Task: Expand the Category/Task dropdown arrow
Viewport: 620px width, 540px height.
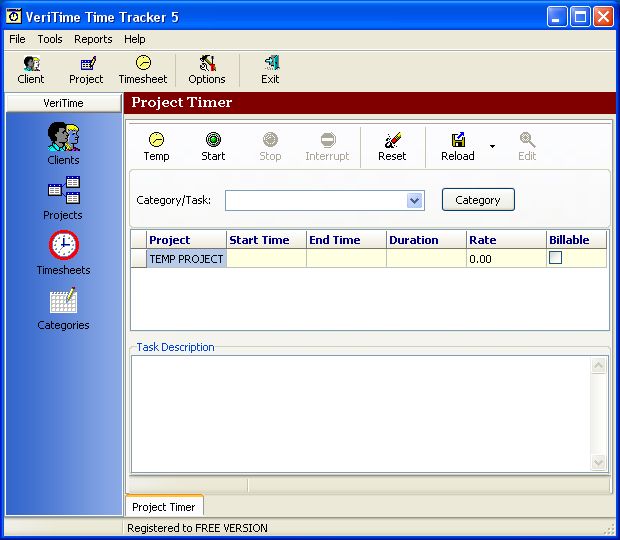Action: coord(414,200)
